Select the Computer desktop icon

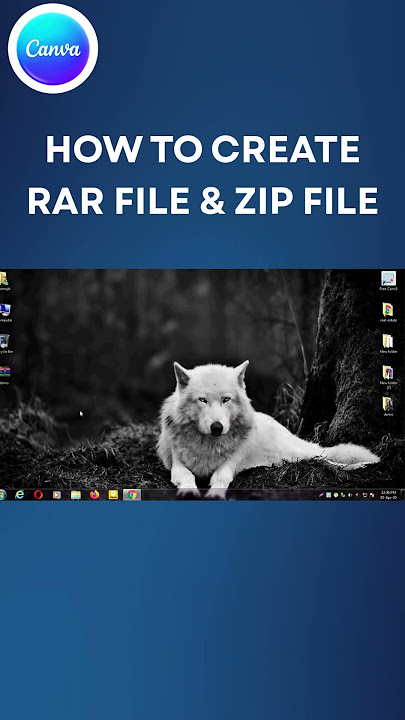click(x=5, y=312)
